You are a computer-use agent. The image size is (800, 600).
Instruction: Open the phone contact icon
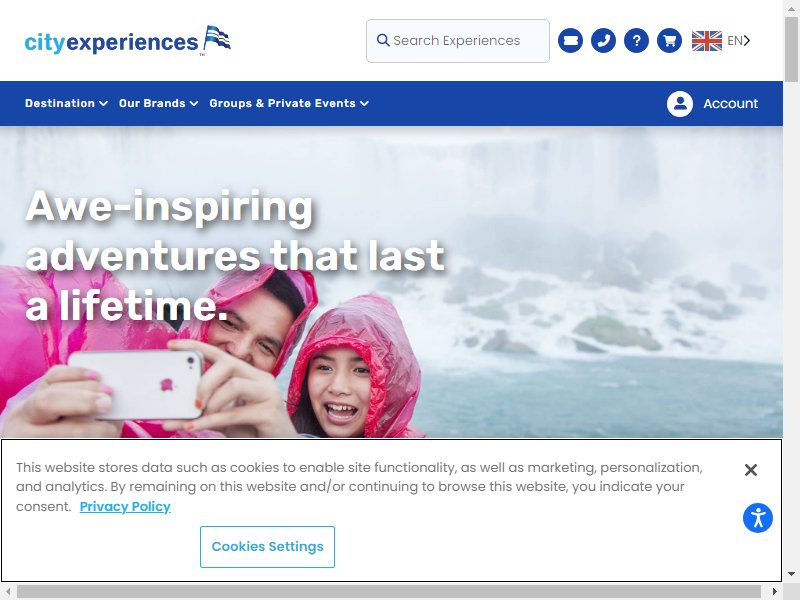pyautogui.click(x=603, y=41)
